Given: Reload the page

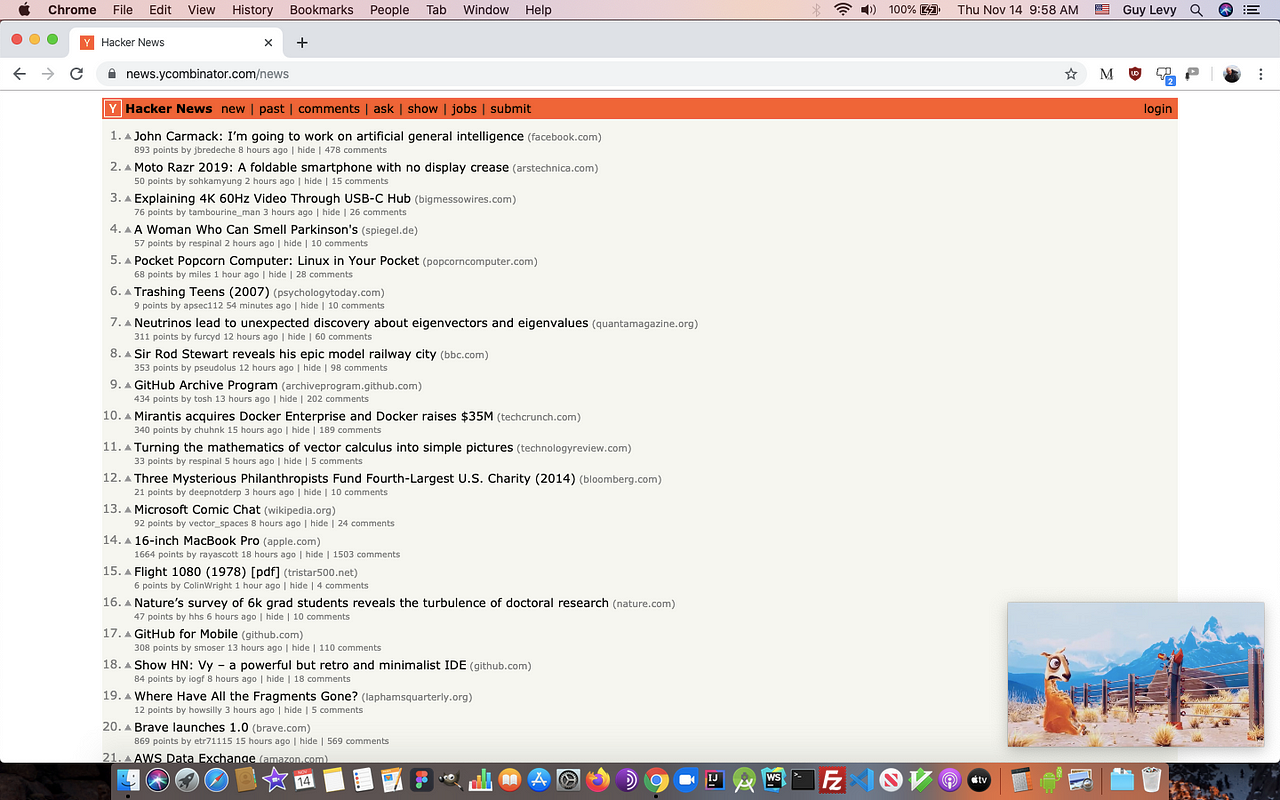Looking at the screenshot, I should pyautogui.click(x=76, y=74).
